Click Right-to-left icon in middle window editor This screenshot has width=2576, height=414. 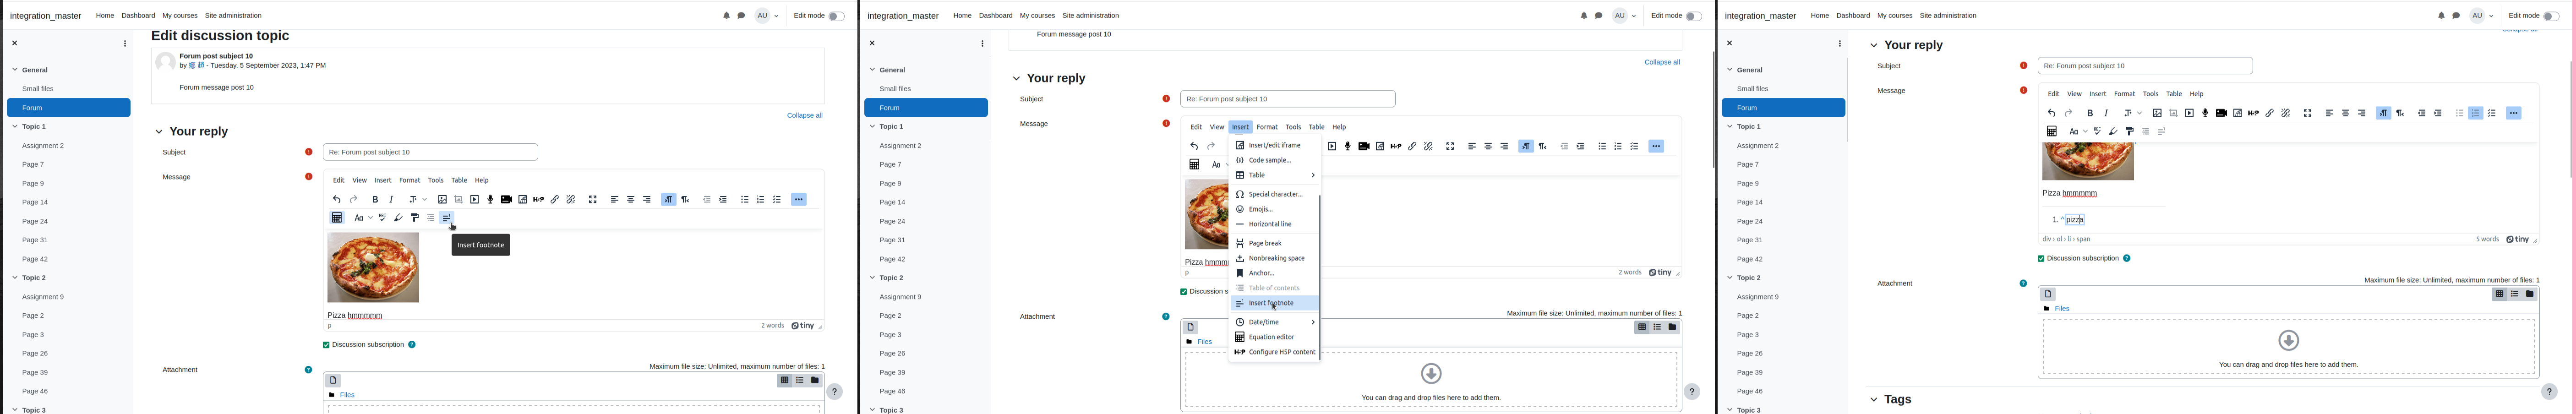click(1543, 147)
